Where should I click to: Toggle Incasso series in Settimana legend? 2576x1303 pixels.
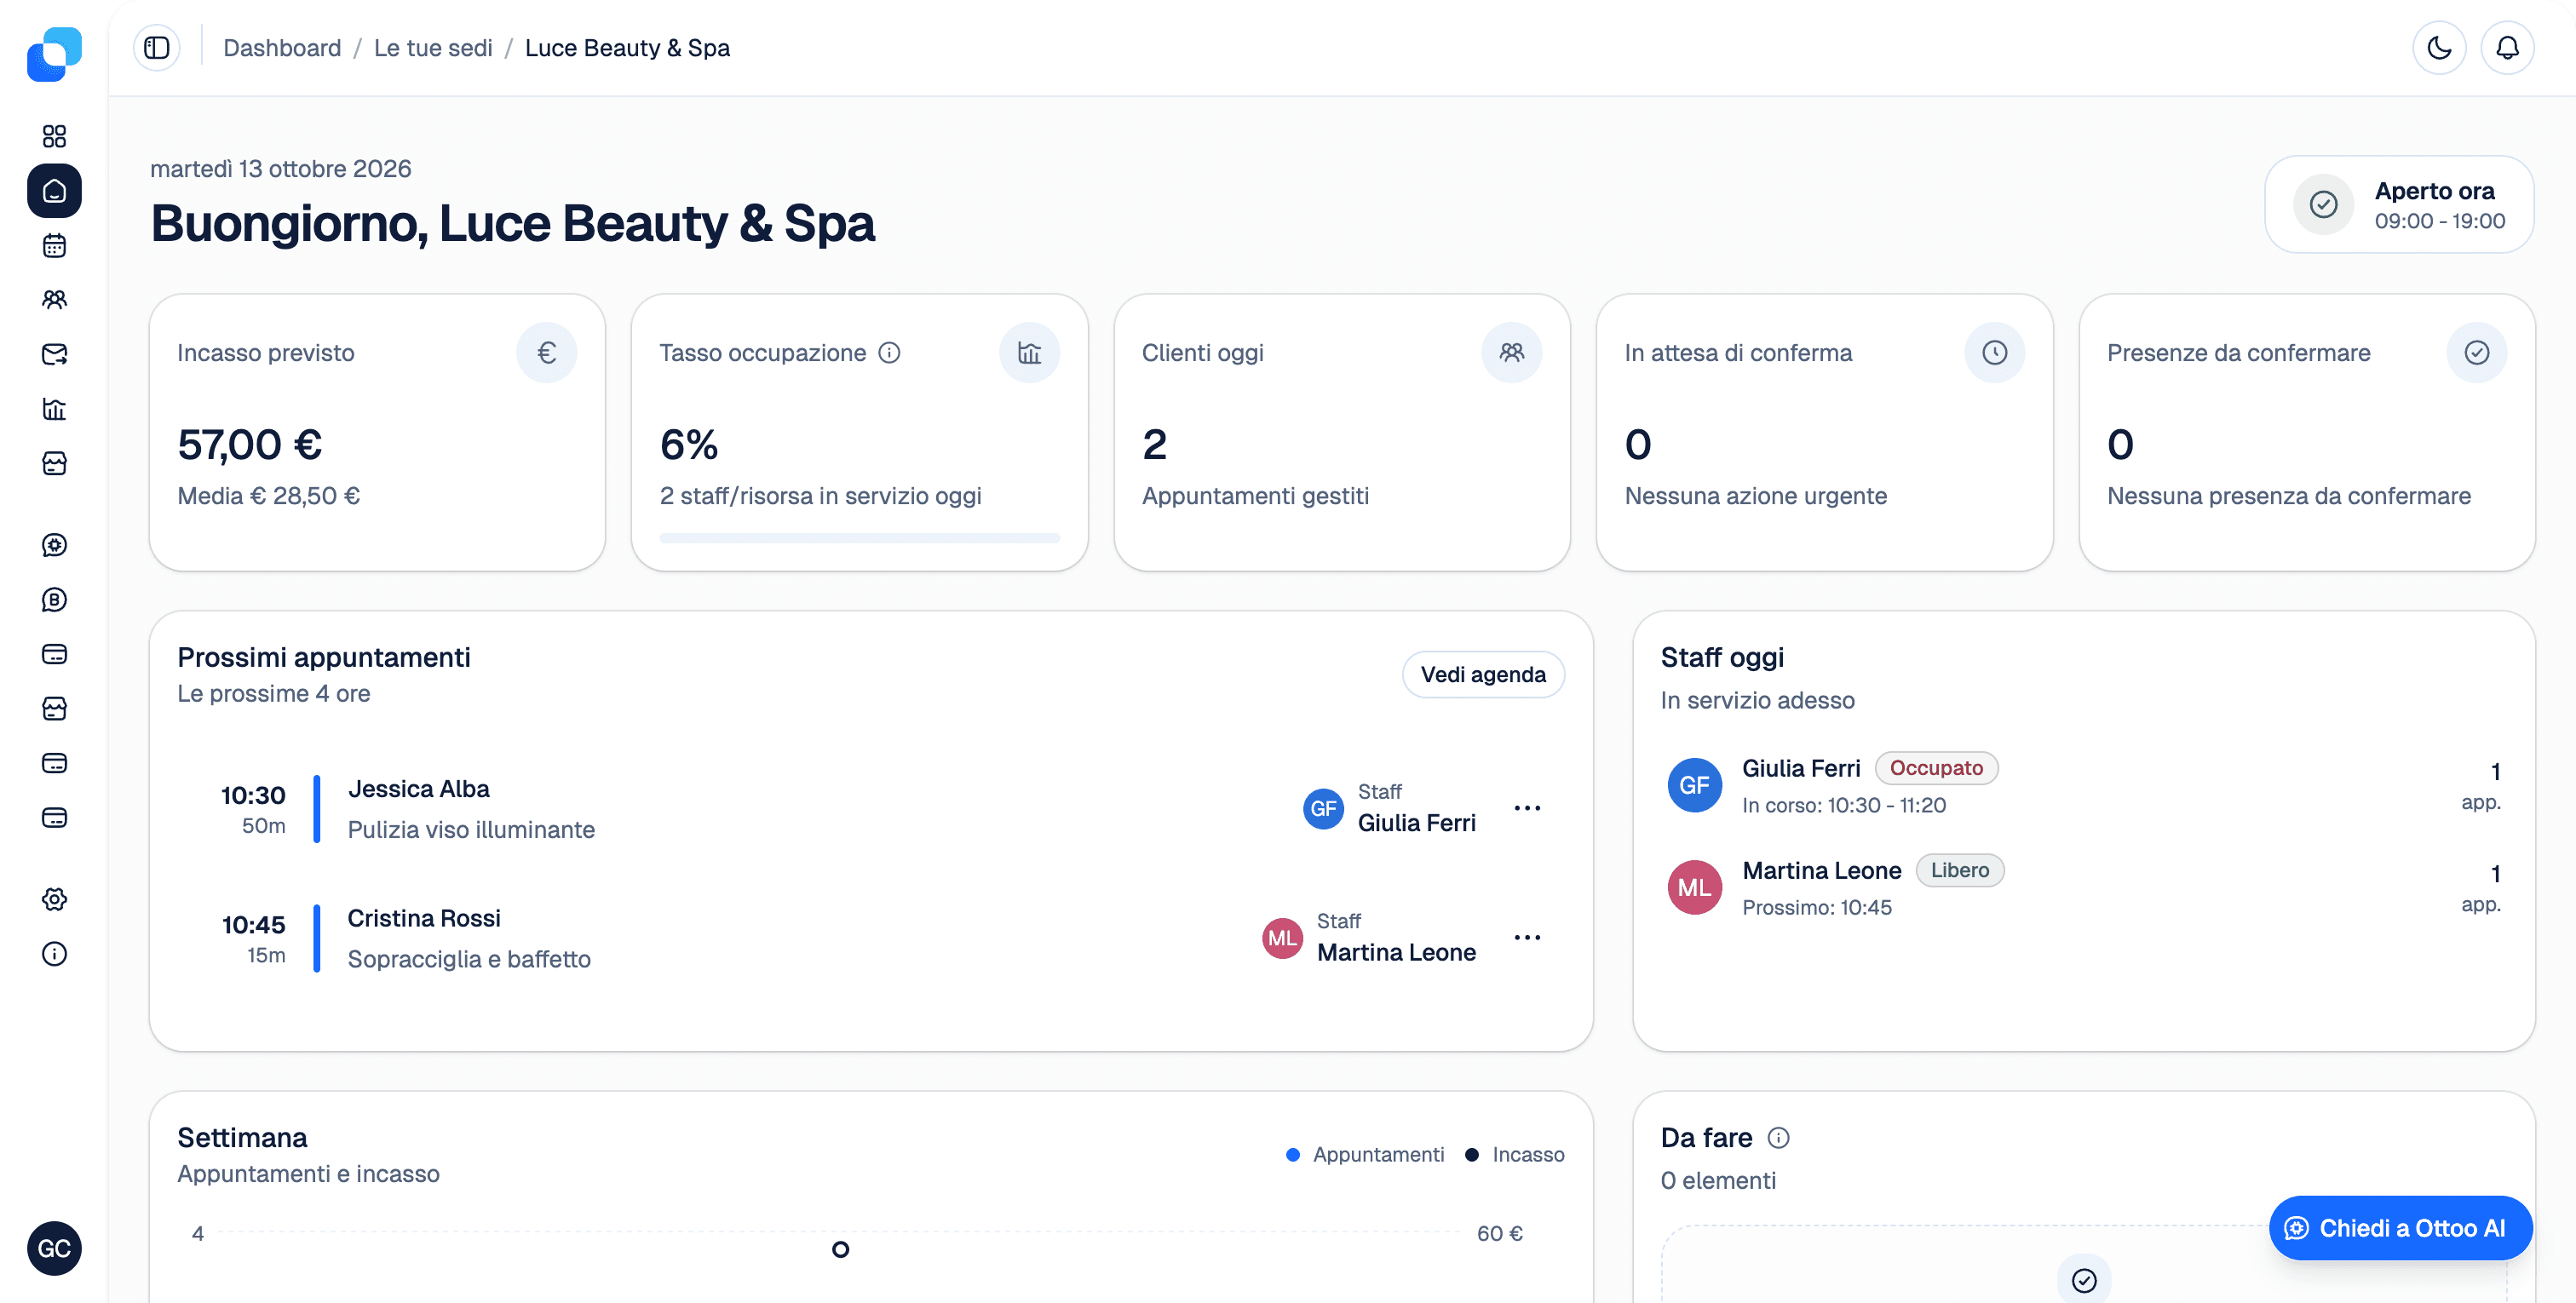[1514, 1155]
